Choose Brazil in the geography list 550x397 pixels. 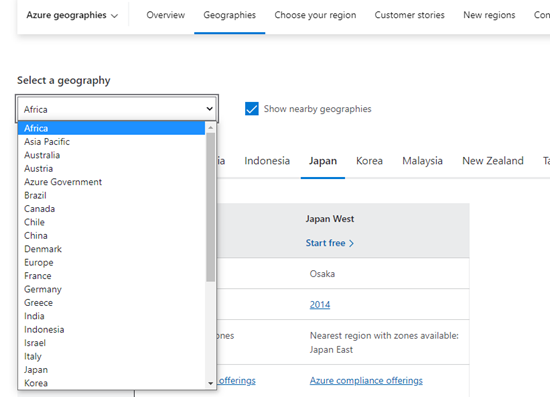111,195
